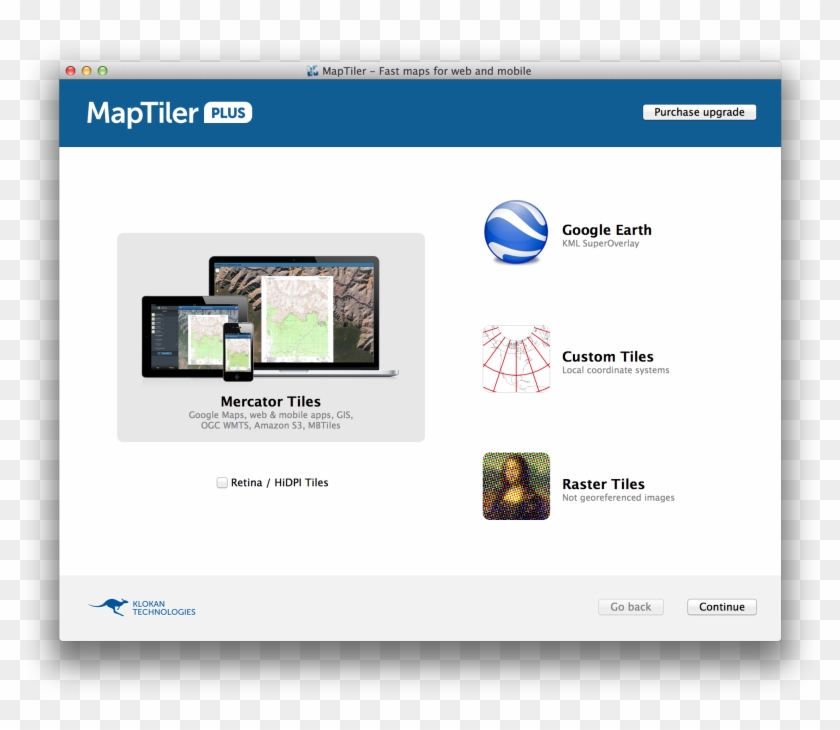Click the Retina / HiDPI Tiles label text
840x730 pixels.
click(279, 483)
